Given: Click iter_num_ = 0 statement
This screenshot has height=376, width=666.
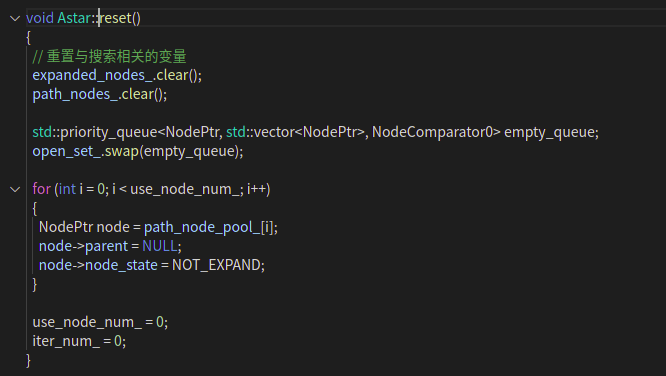Looking at the screenshot, I should (x=79, y=341).
